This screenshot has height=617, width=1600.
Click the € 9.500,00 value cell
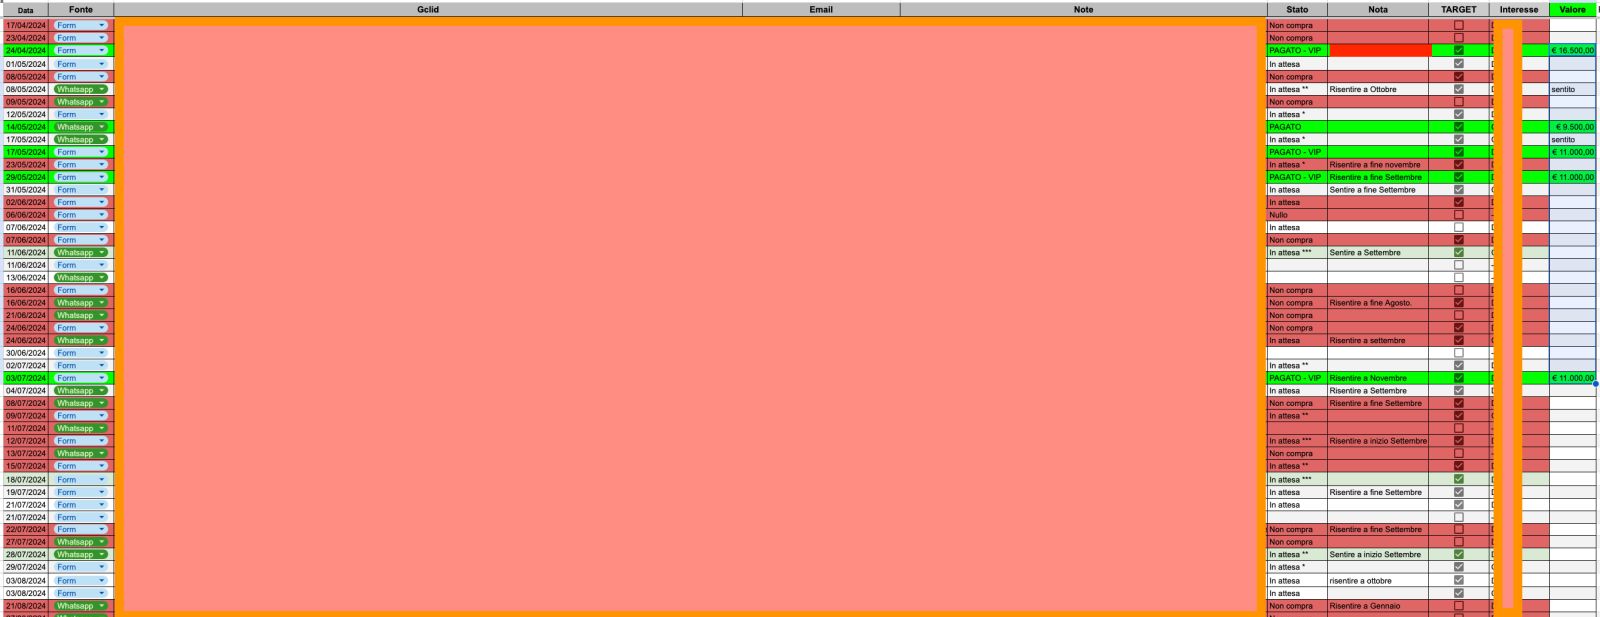(1572, 127)
